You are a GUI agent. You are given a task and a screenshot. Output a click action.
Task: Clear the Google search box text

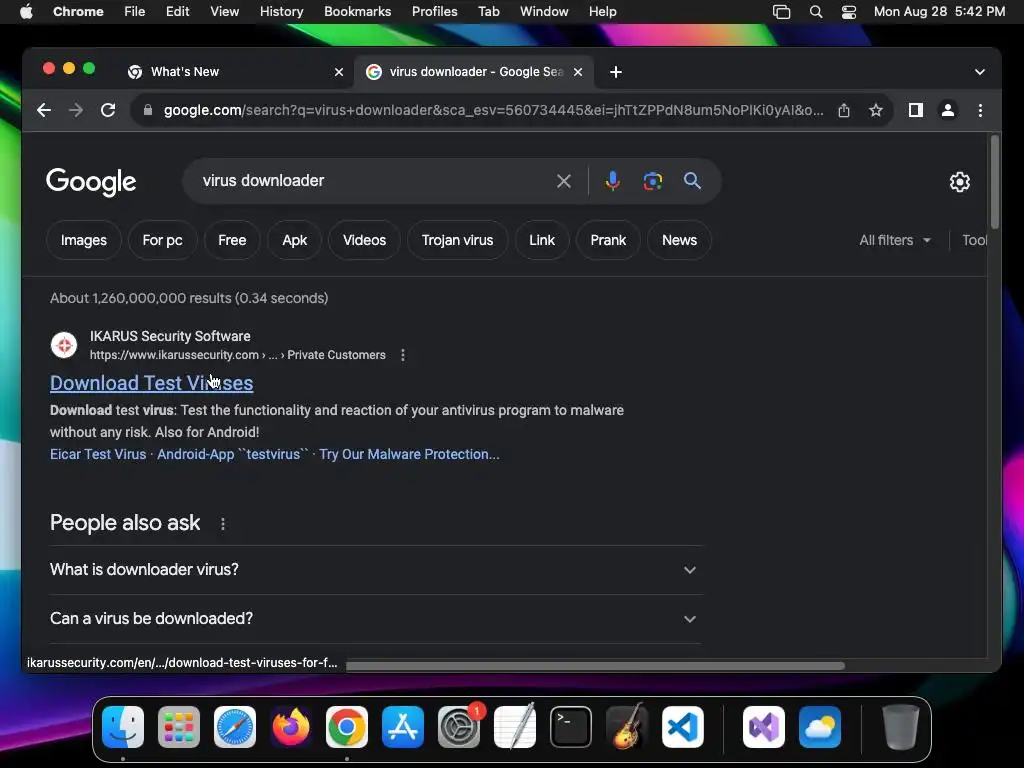pyautogui.click(x=564, y=181)
